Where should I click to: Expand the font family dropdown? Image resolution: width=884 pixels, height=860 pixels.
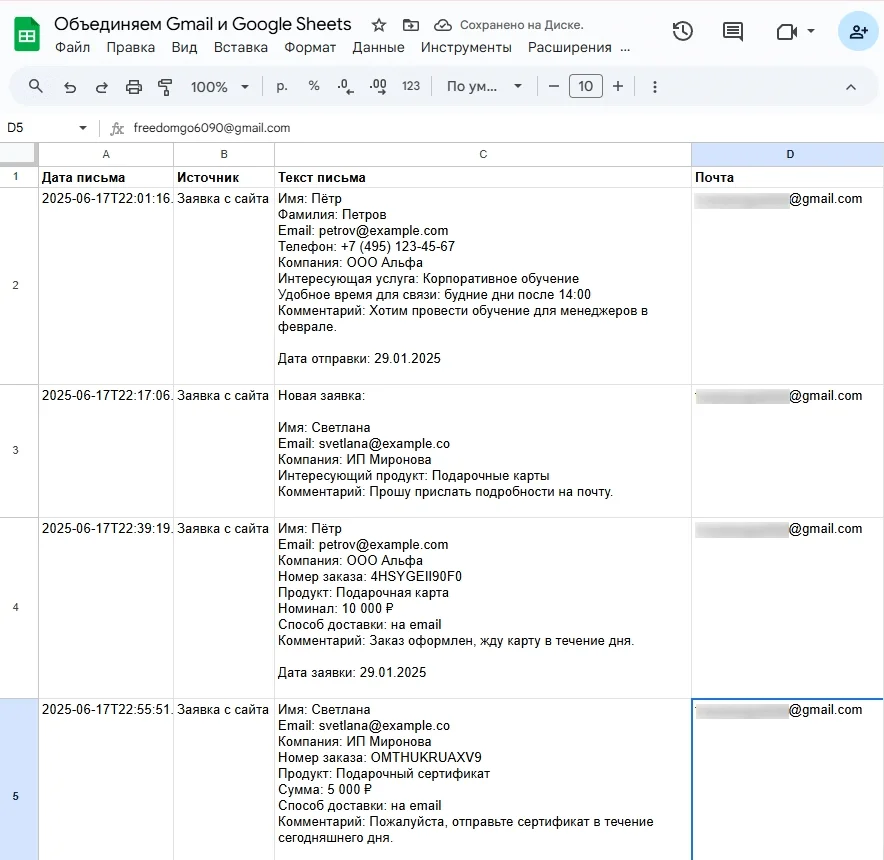coord(484,87)
